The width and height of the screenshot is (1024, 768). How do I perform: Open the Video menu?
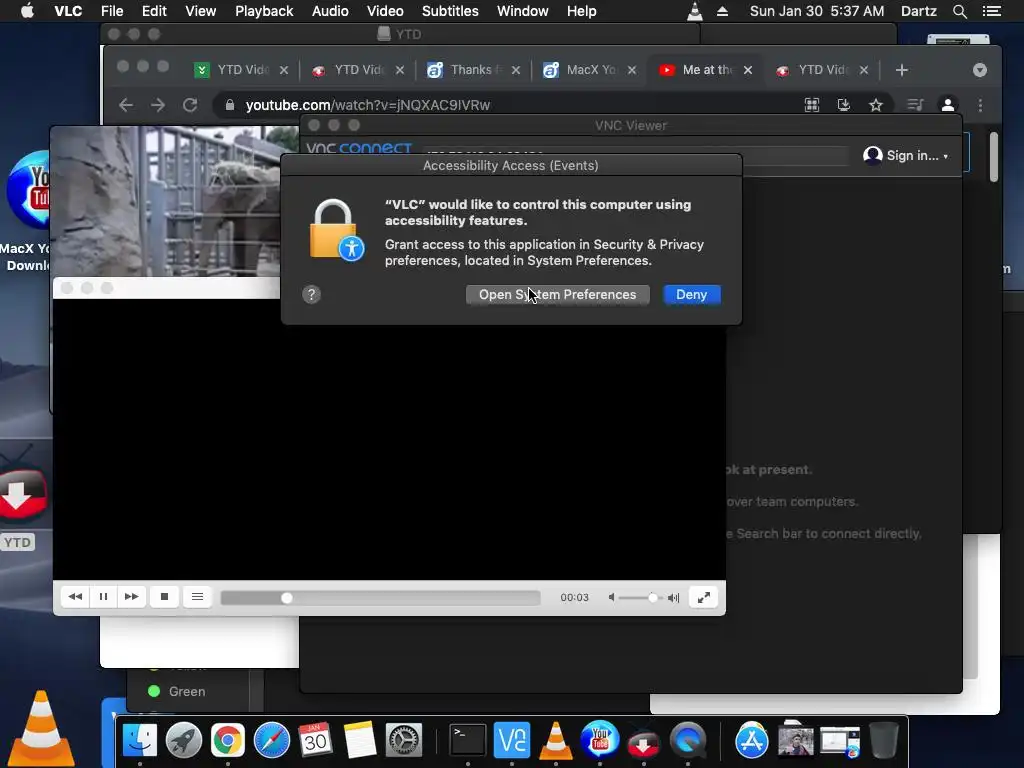385,11
